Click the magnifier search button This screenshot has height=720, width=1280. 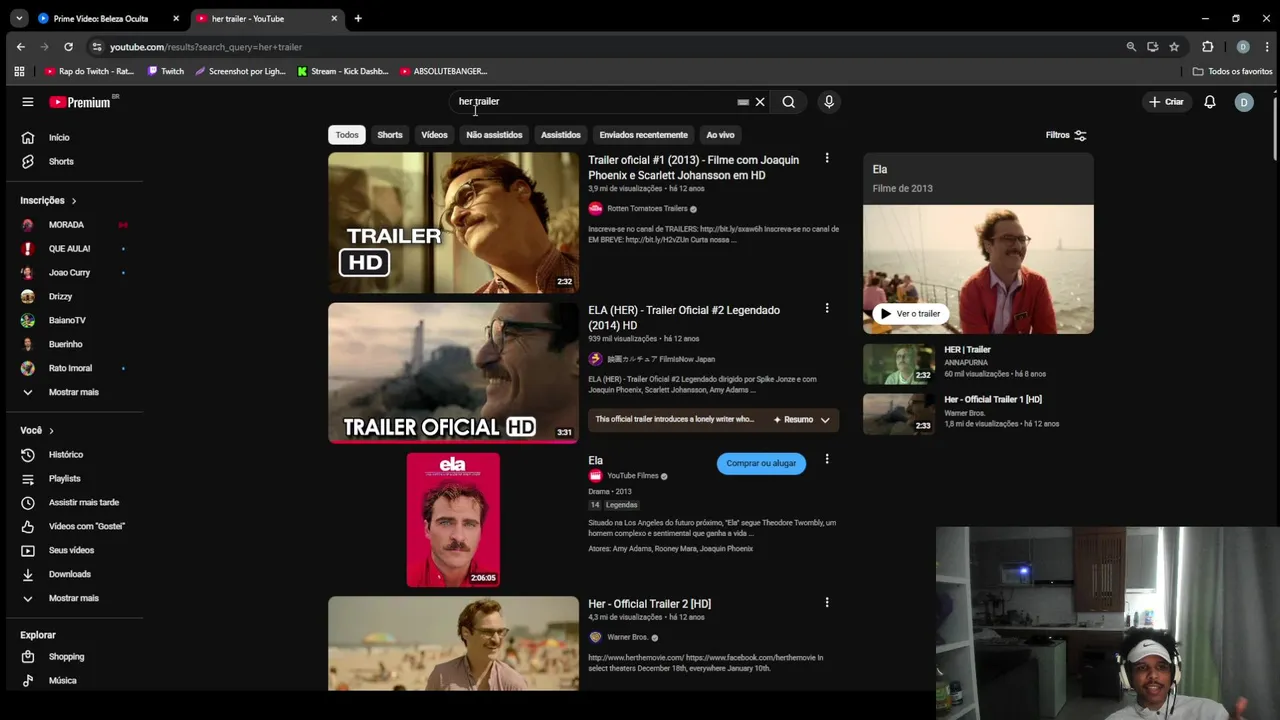[789, 102]
